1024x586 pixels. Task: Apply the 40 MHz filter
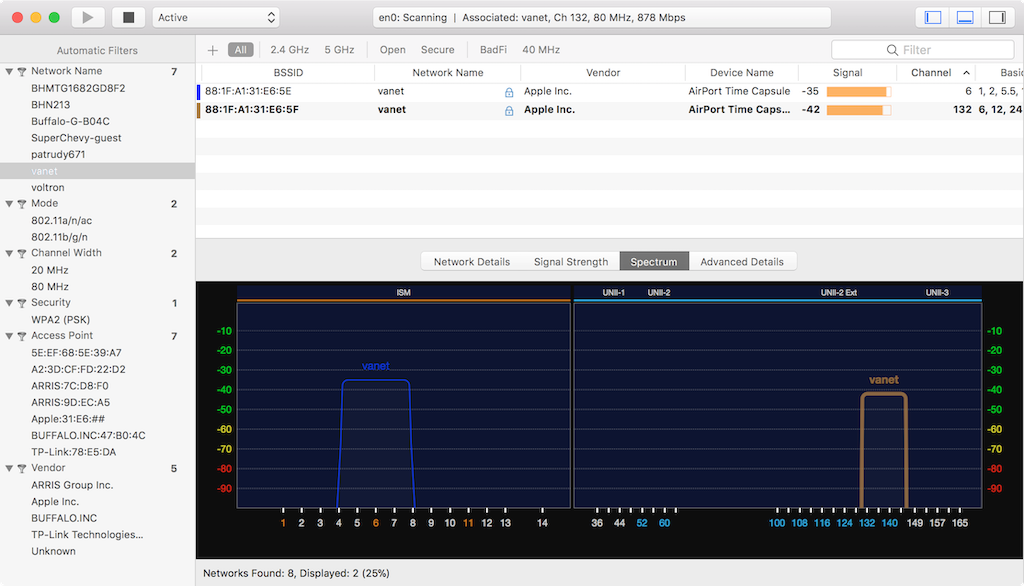point(541,50)
